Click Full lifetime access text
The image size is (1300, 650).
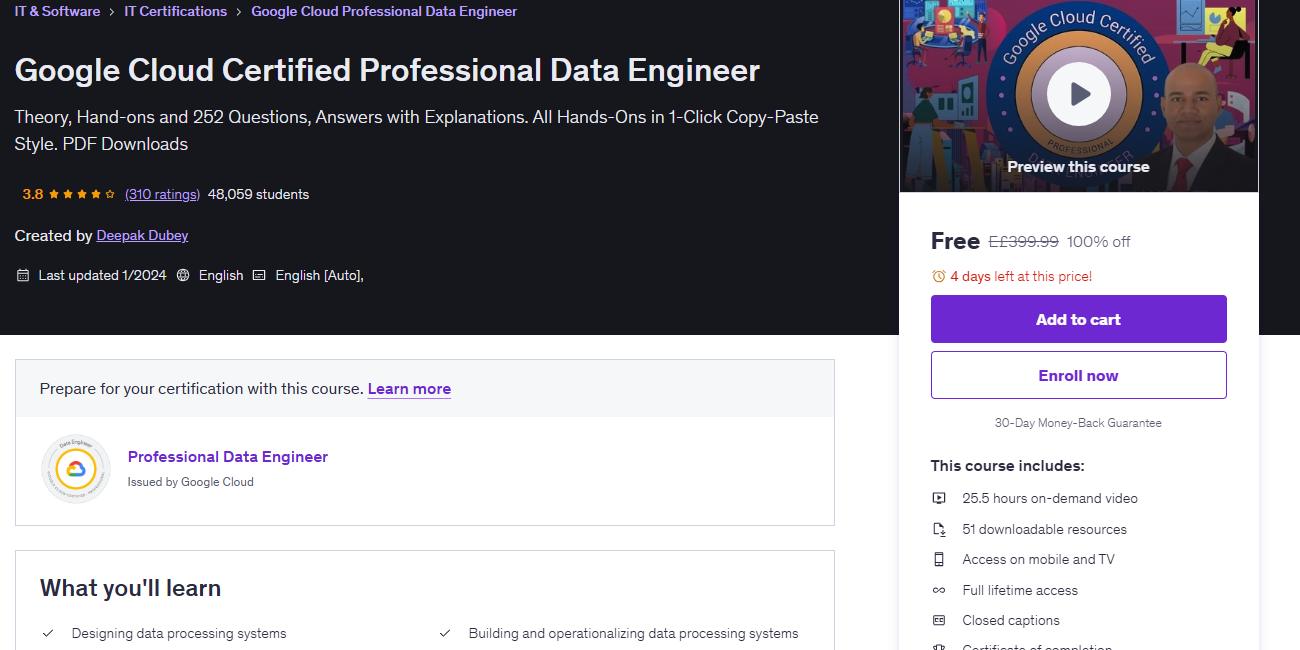[1020, 590]
